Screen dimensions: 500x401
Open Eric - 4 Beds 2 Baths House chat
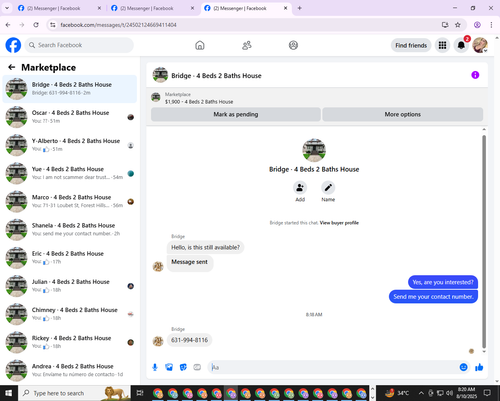(x=69, y=258)
